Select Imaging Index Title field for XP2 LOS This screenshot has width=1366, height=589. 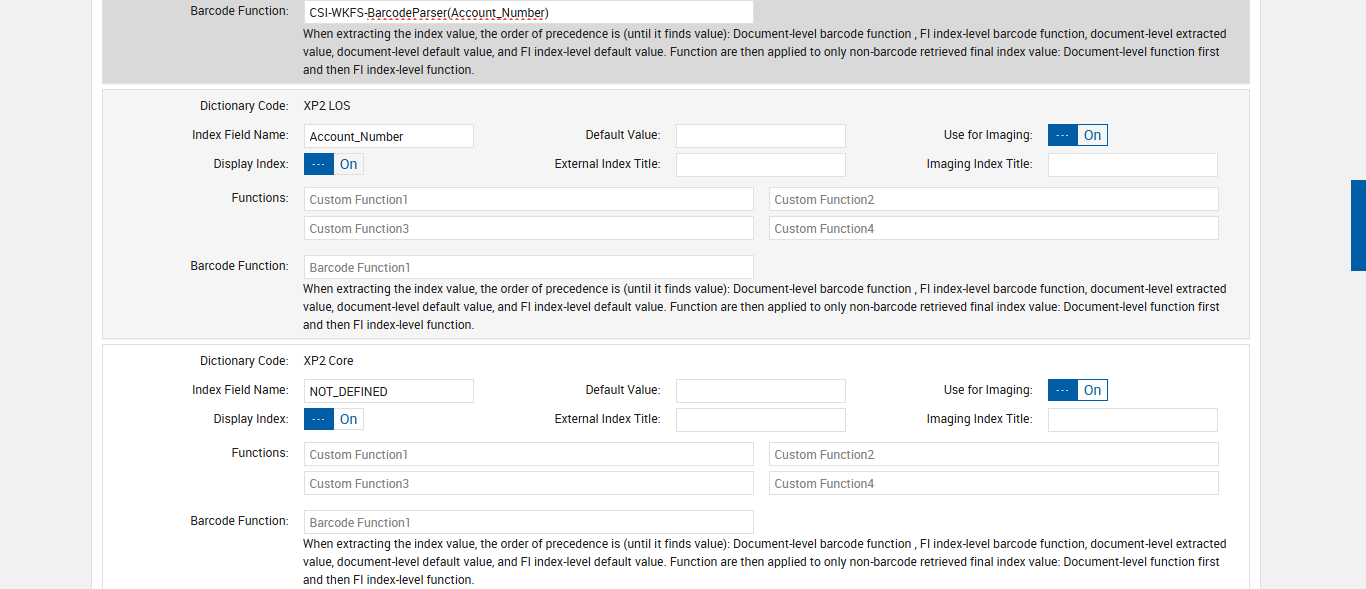(1132, 165)
